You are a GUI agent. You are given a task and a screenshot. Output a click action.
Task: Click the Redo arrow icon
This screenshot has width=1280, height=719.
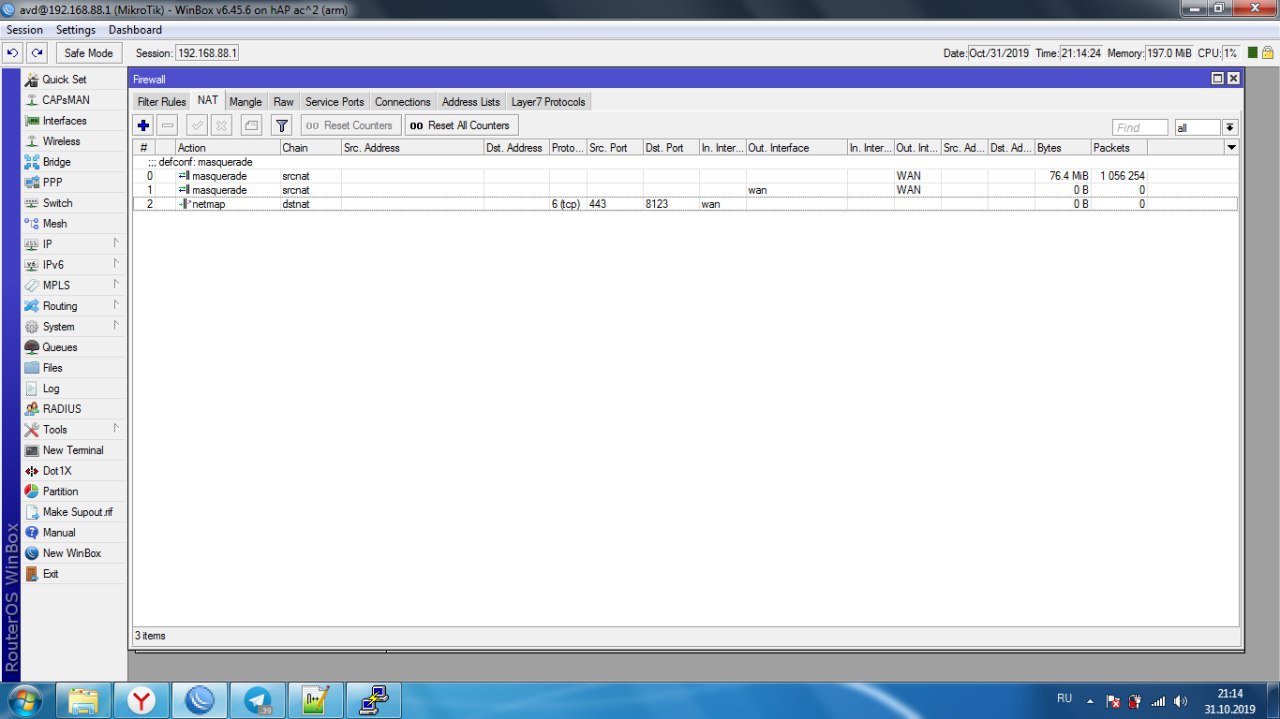pos(37,53)
